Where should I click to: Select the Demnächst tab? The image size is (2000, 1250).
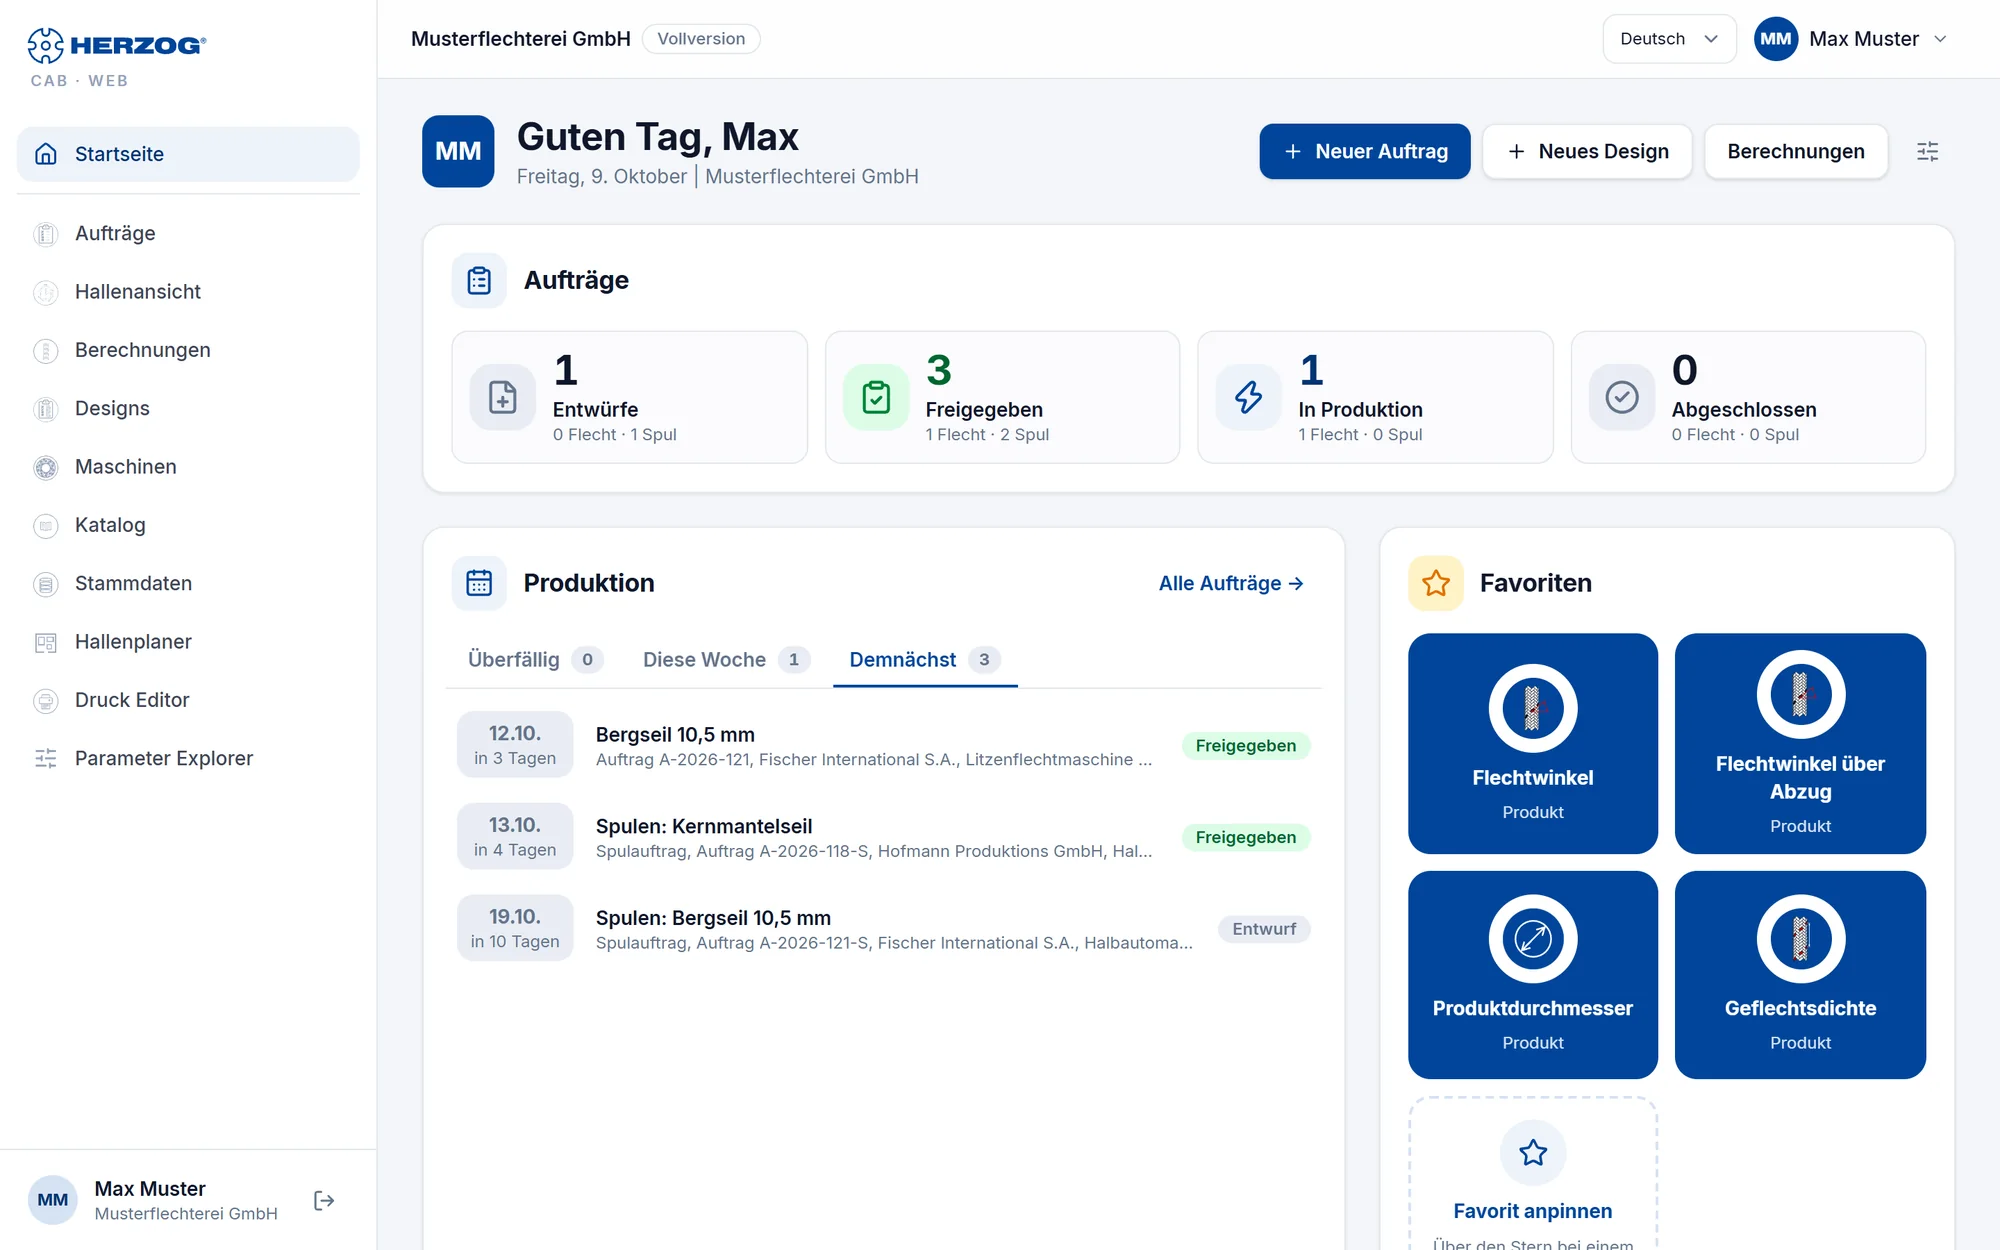[925, 660]
